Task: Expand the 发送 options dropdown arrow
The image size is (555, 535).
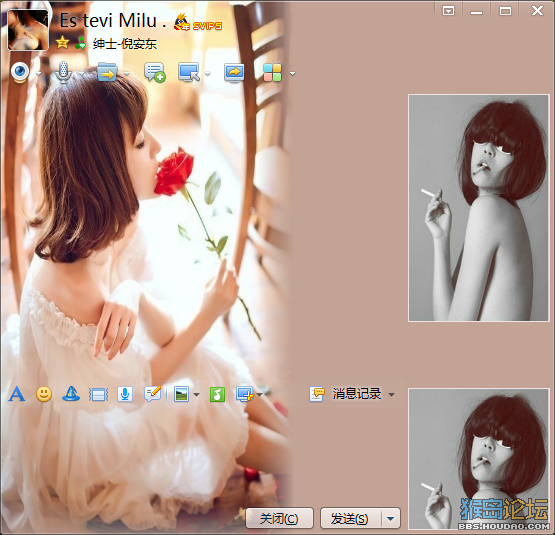Action: [x=391, y=519]
